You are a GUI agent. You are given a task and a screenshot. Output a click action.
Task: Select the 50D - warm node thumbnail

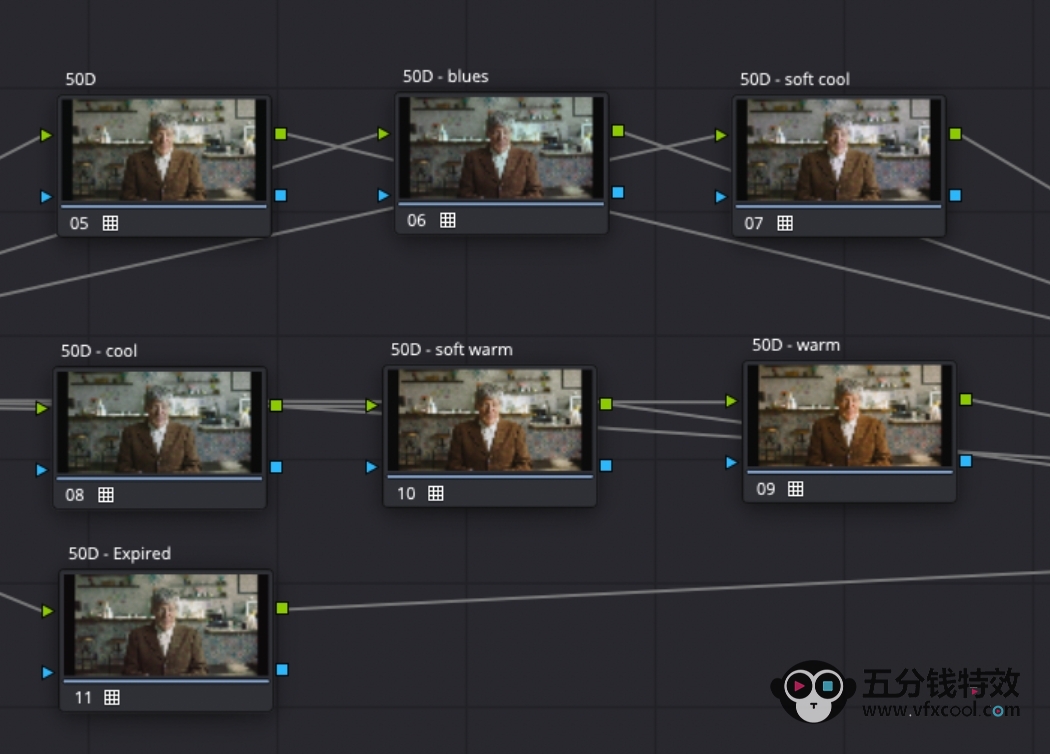[x=849, y=416]
